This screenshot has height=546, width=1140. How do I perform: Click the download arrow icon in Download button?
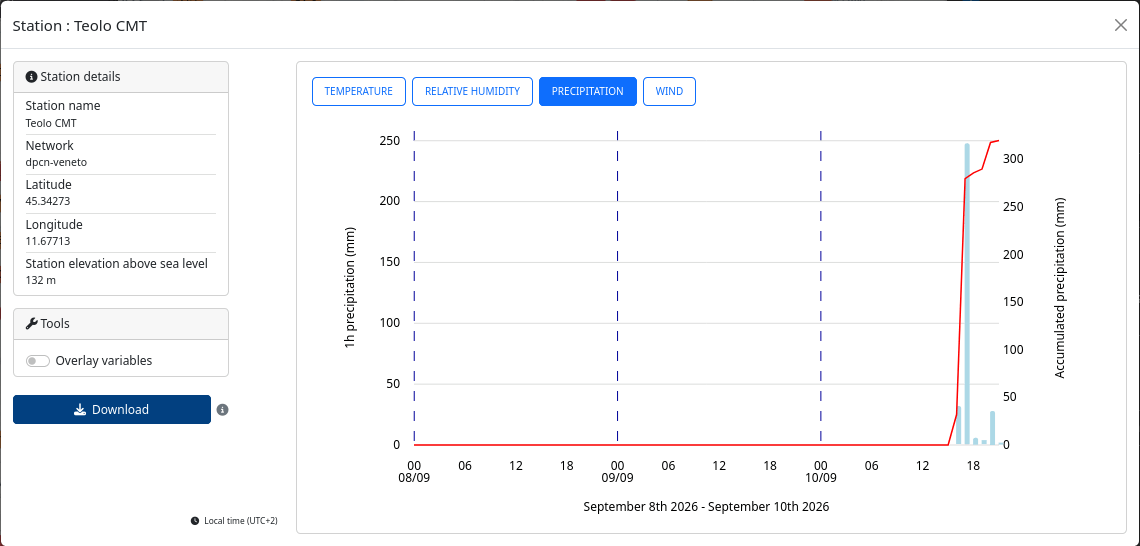(x=81, y=410)
